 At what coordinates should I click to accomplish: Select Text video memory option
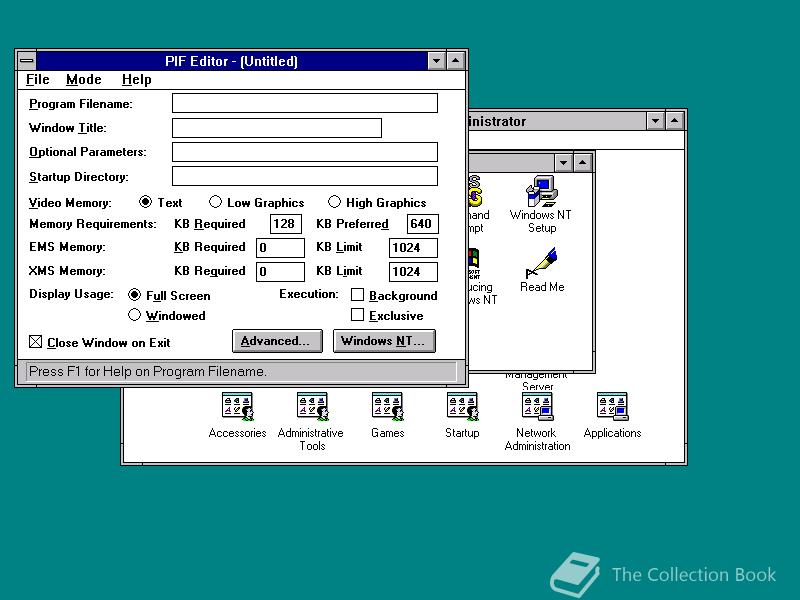(145, 202)
